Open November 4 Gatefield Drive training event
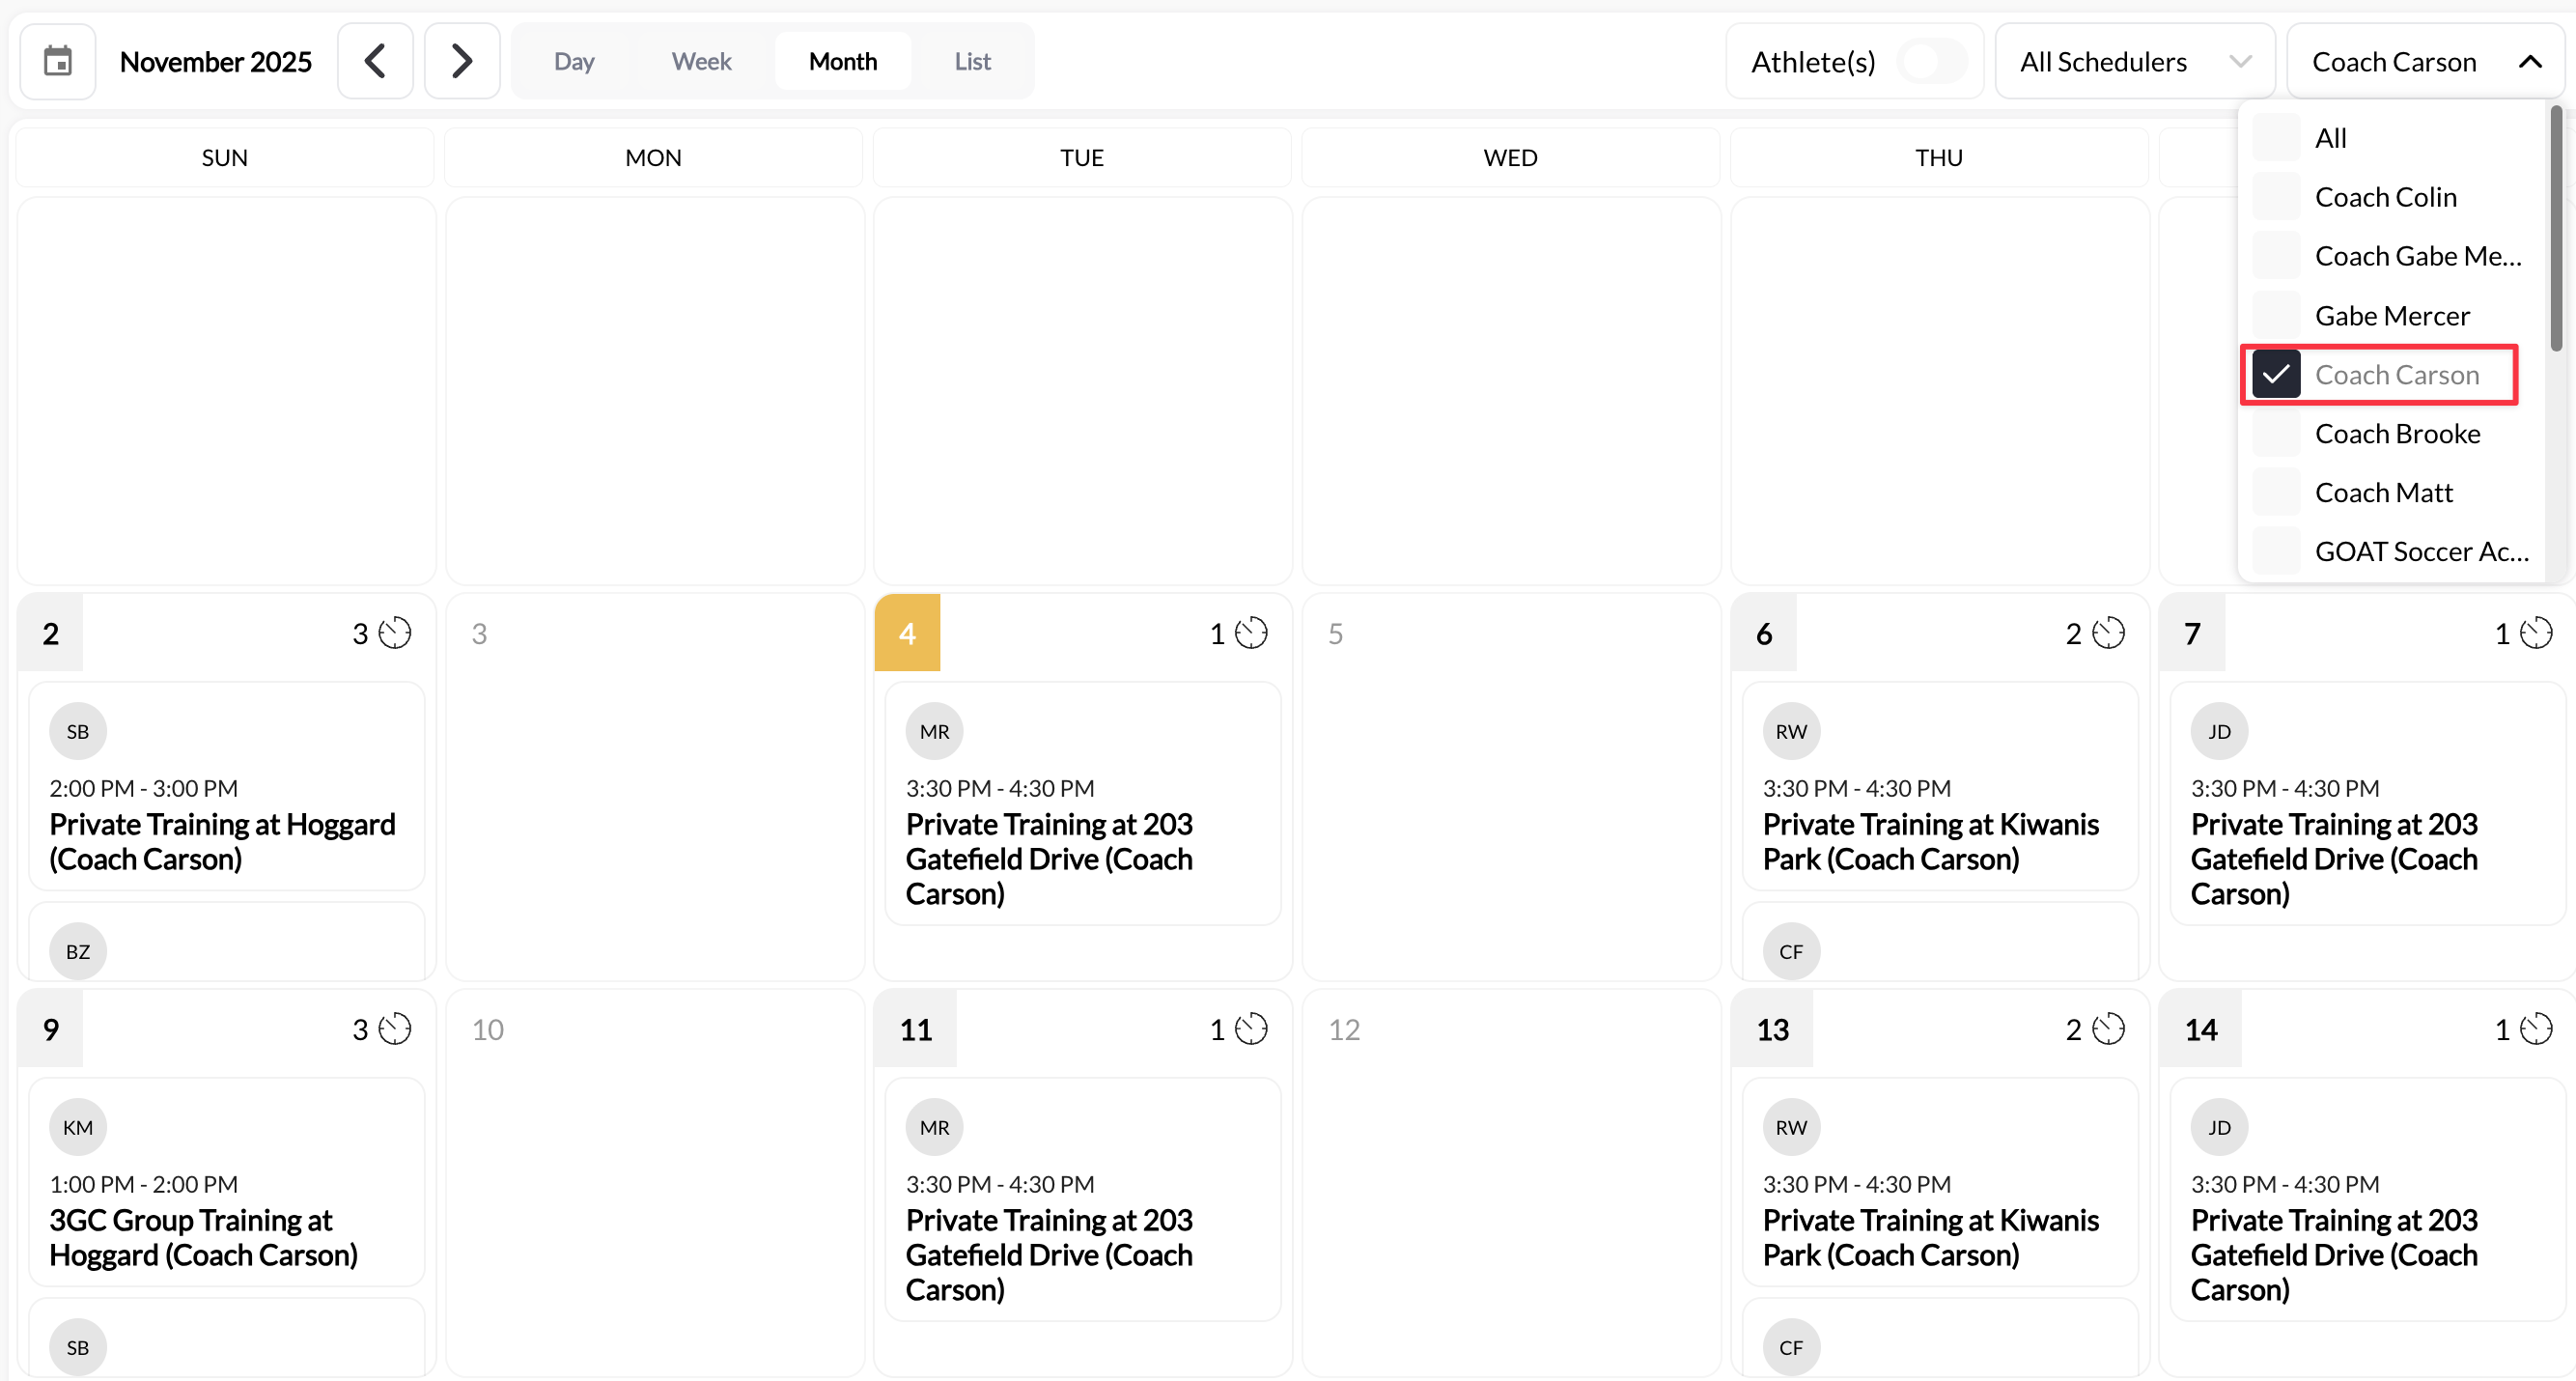The height and width of the screenshot is (1381, 2576). click(x=1083, y=803)
